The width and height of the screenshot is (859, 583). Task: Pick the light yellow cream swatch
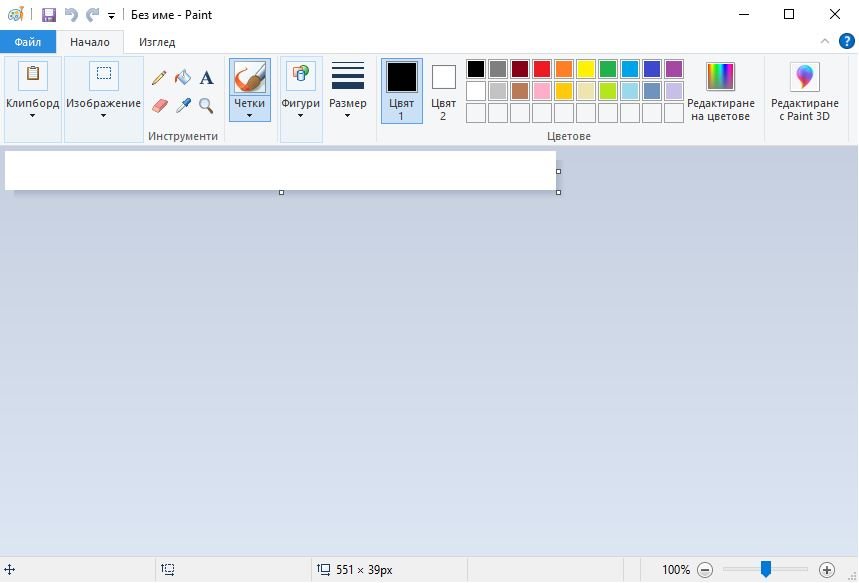tap(586, 91)
